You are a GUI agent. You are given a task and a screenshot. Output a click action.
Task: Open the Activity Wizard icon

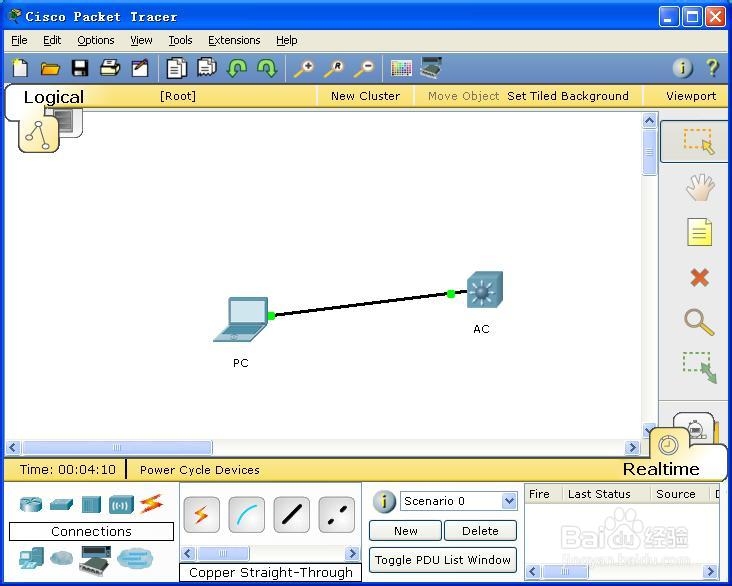point(140,68)
